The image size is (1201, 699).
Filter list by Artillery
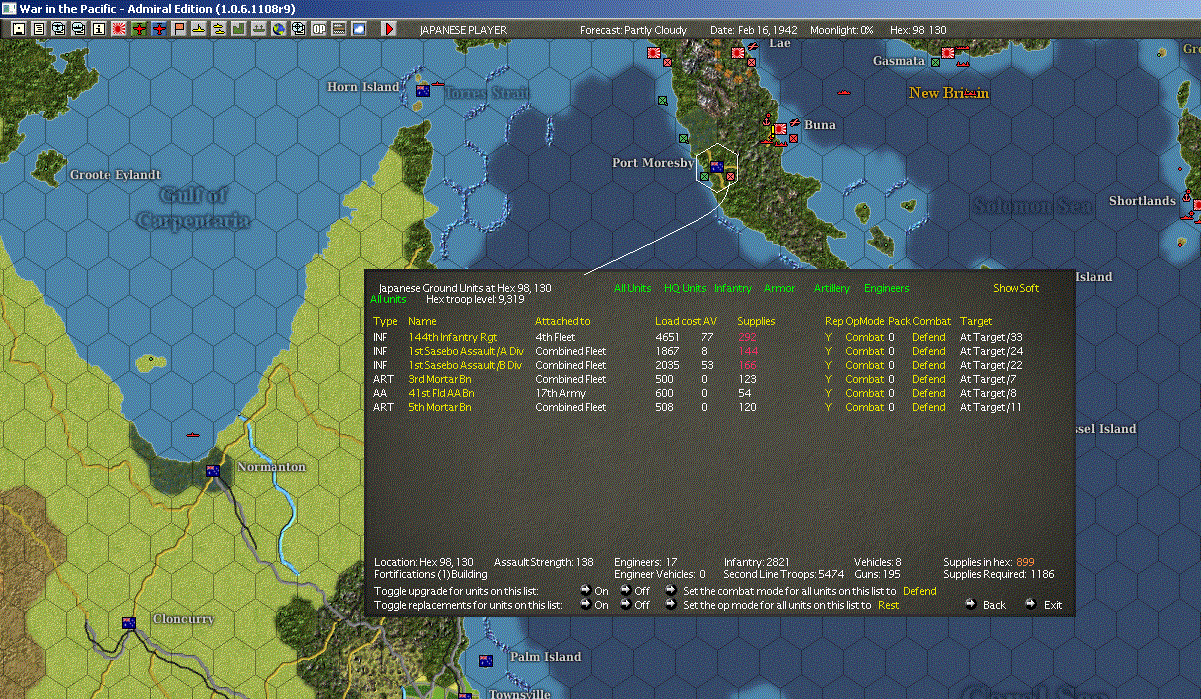pyautogui.click(x=832, y=288)
